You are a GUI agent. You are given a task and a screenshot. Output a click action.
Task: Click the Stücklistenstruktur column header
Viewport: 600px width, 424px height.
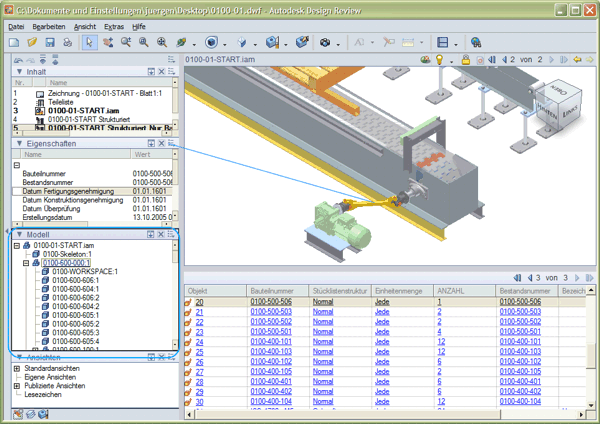point(340,291)
